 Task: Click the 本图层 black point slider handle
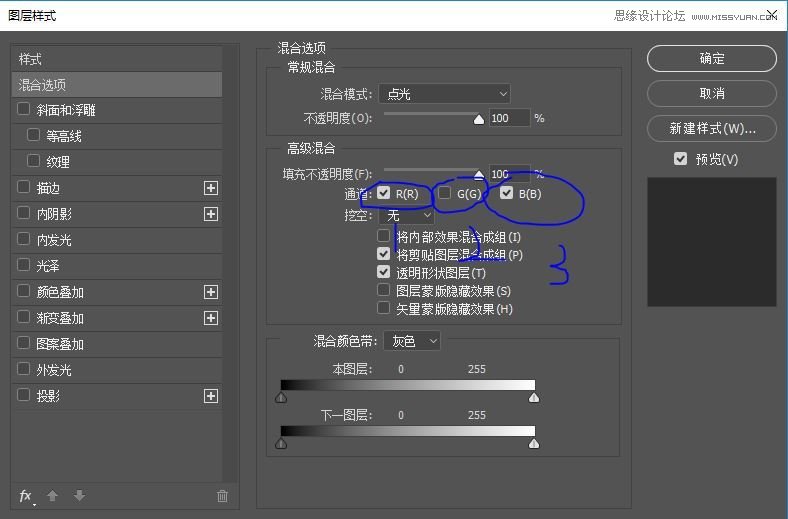[281, 398]
